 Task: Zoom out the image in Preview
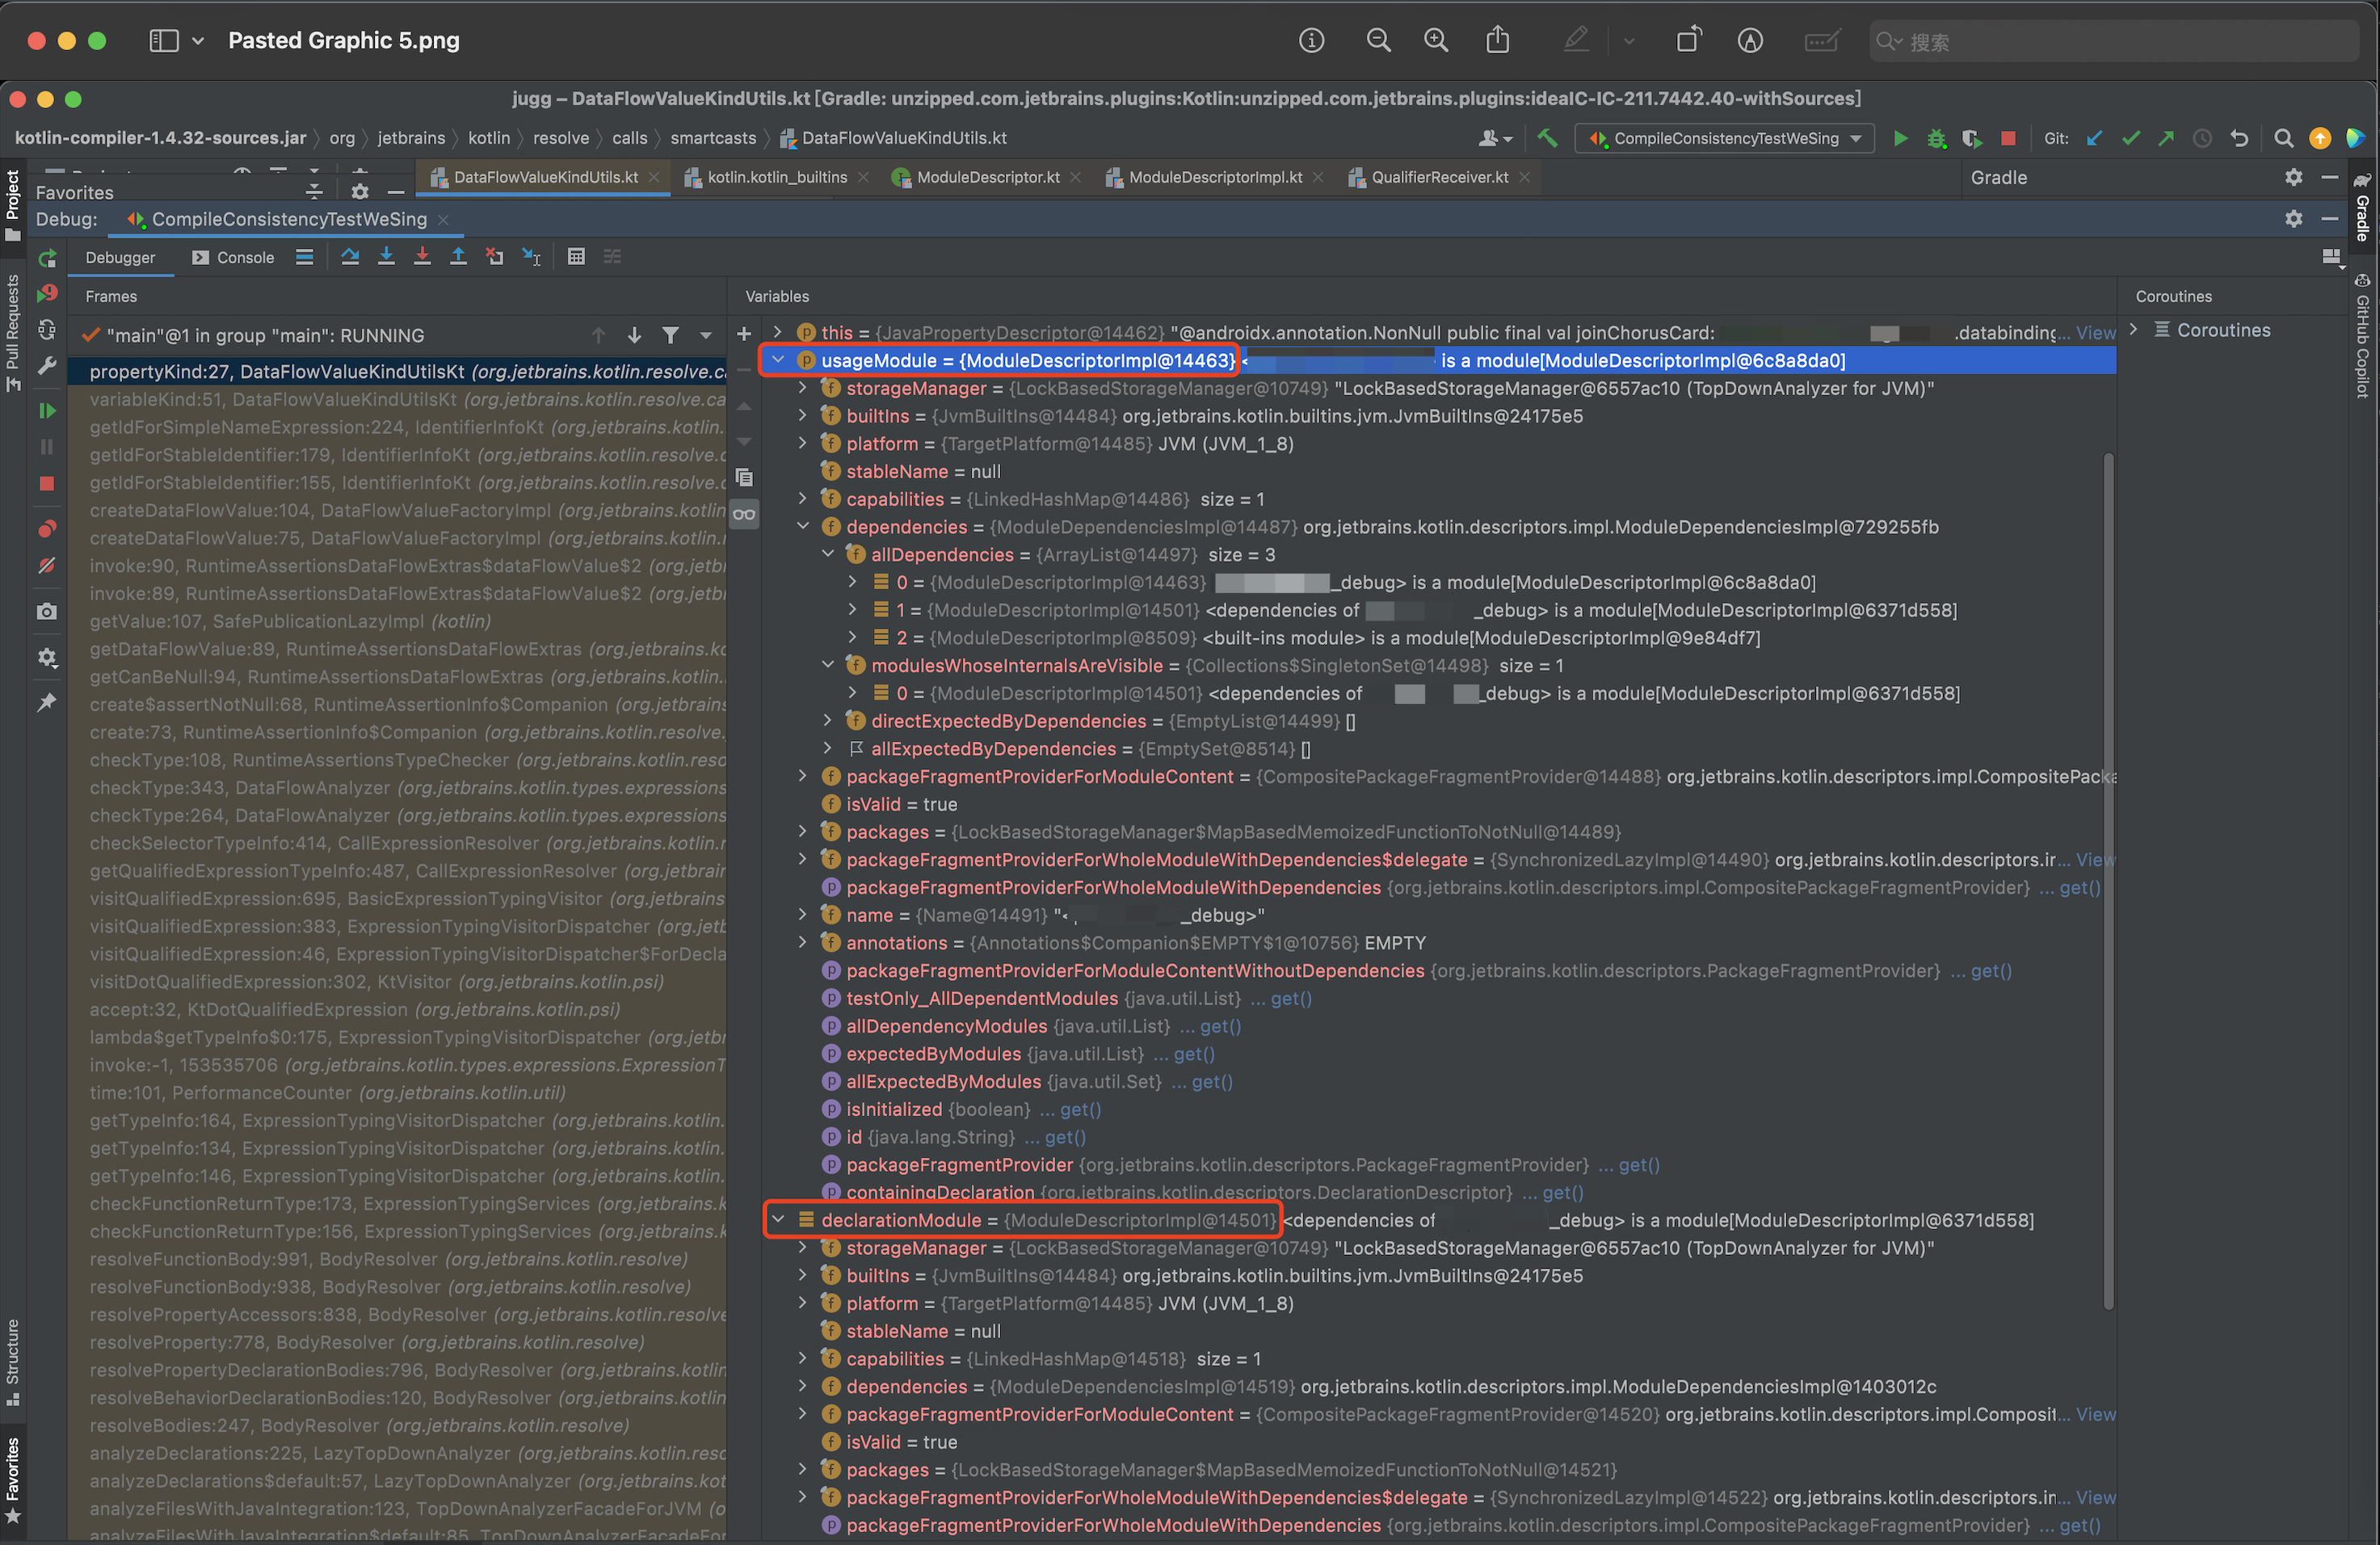[1378, 41]
